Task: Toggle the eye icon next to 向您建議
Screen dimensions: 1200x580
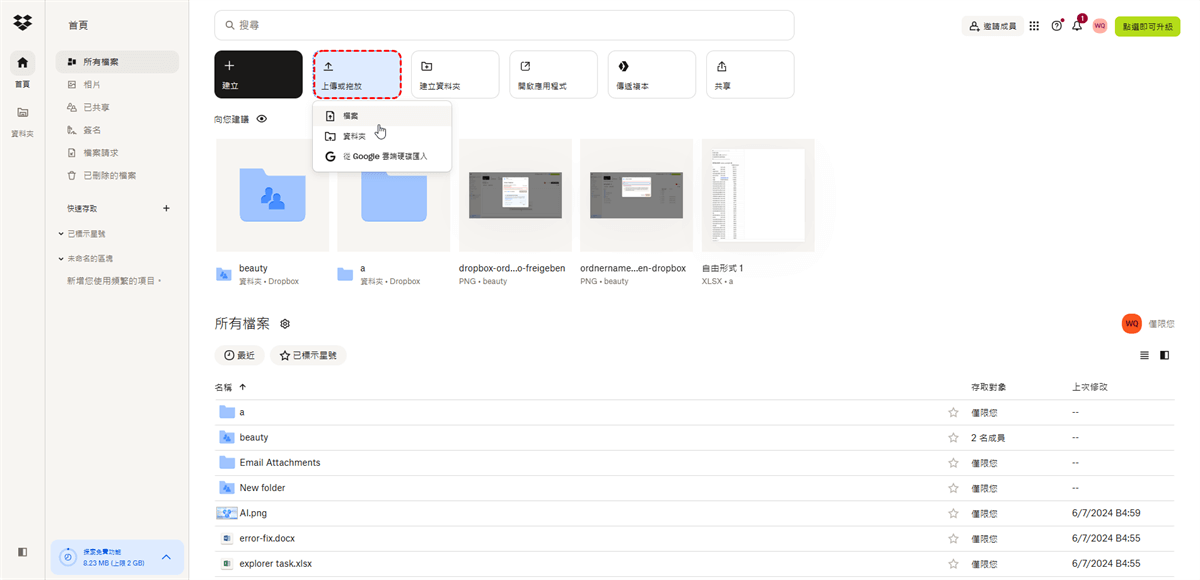Action: tap(262, 119)
